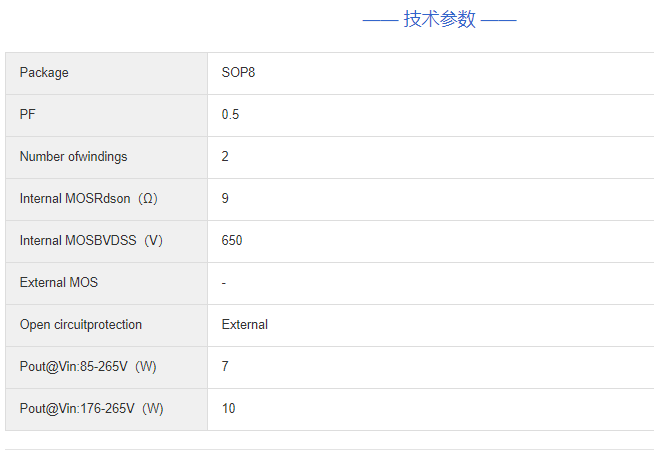Click the Internal MOSBVDSS label
Viewport: 654px width, 455px height.
point(79,241)
